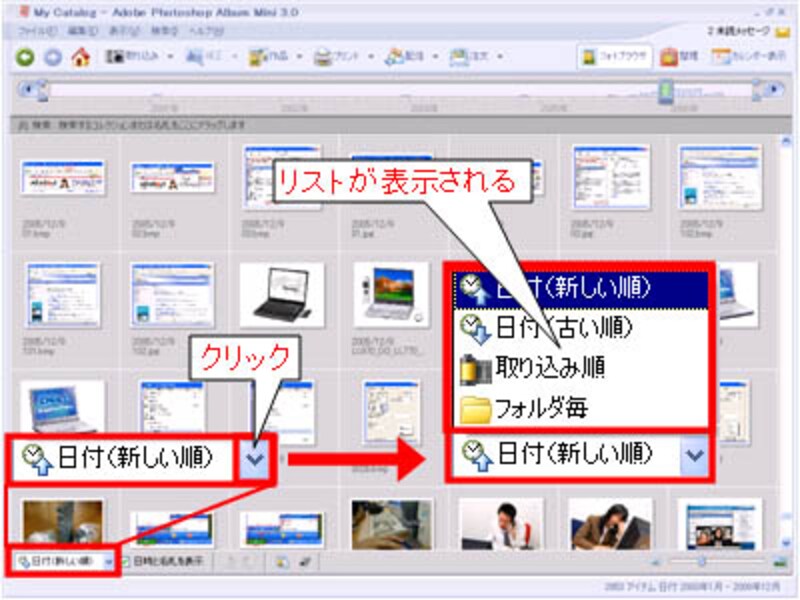Click the rotate-right icon in bottom bar
This screenshot has width=800, height=600.
(248, 562)
